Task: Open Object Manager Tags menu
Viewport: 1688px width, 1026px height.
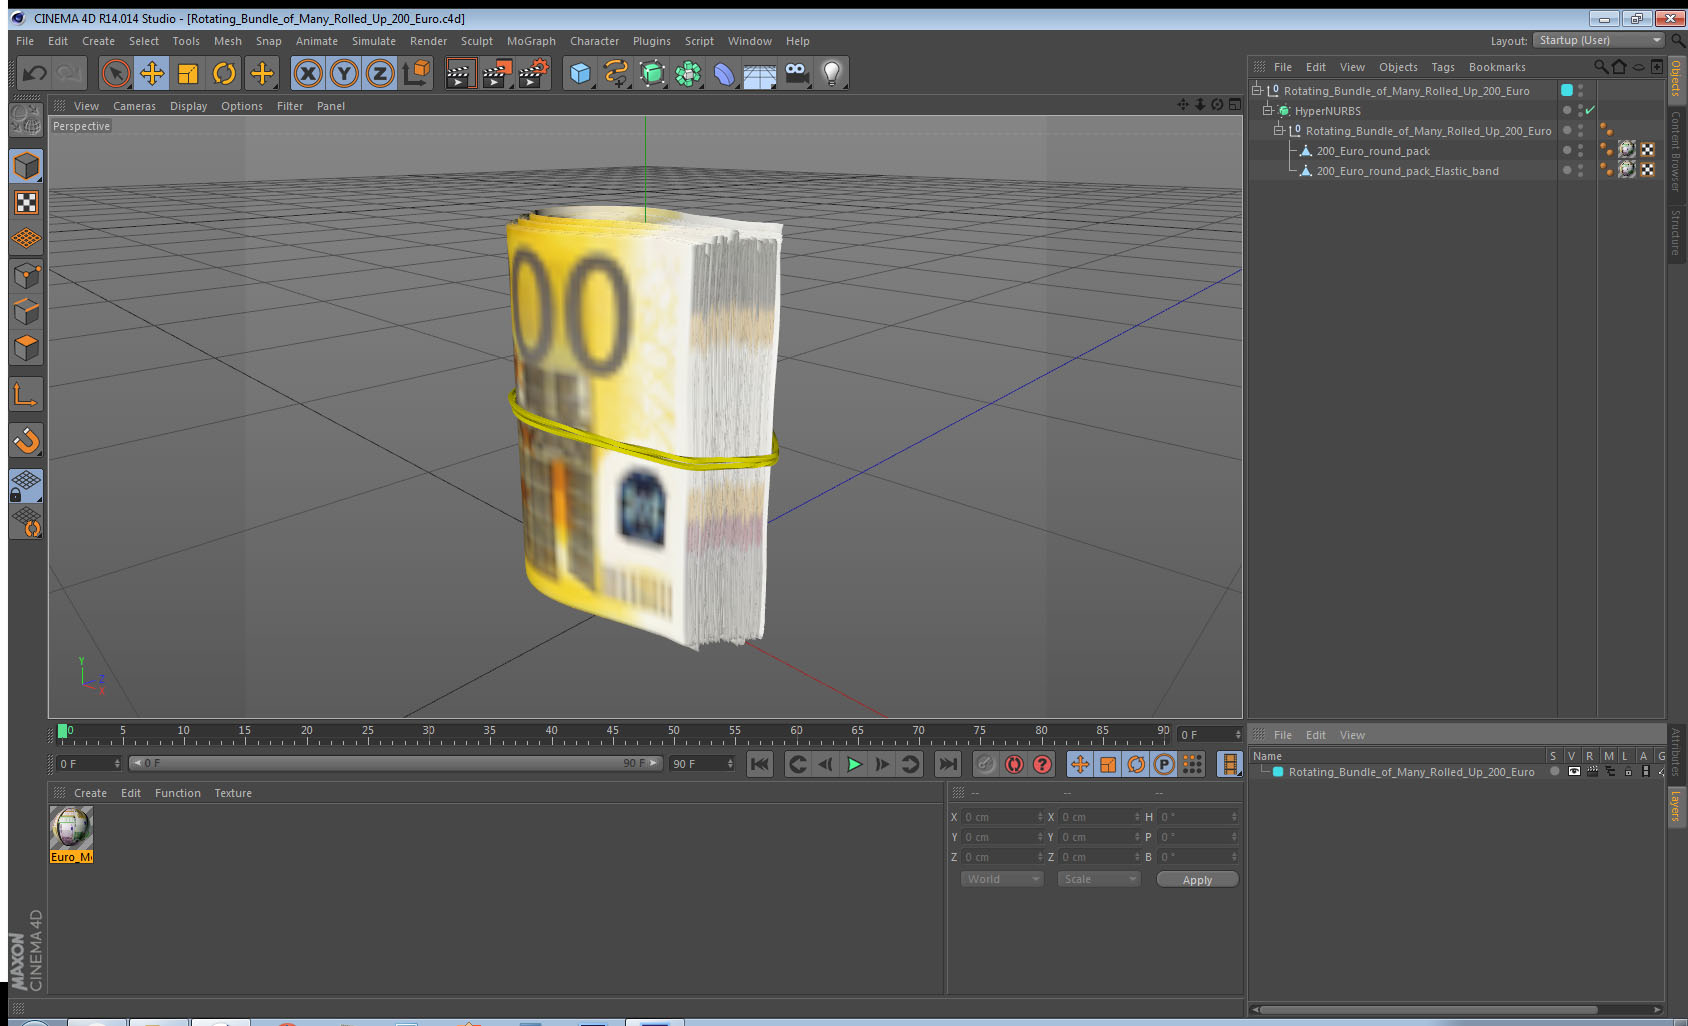Action: [1443, 67]
